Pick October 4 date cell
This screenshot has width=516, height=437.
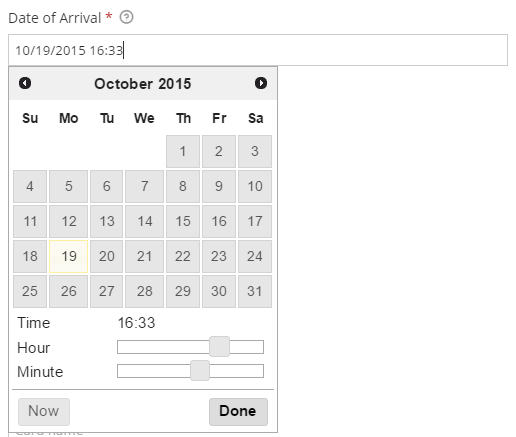click(30, 186)
